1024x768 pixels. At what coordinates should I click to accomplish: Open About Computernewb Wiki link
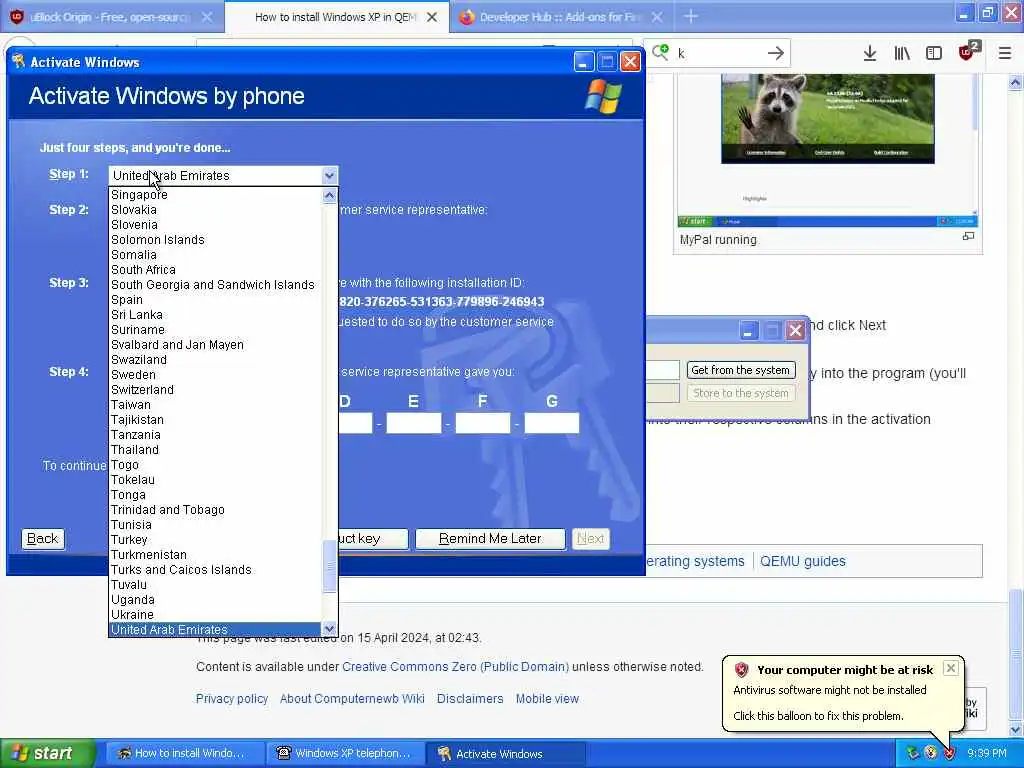point(352,699)
